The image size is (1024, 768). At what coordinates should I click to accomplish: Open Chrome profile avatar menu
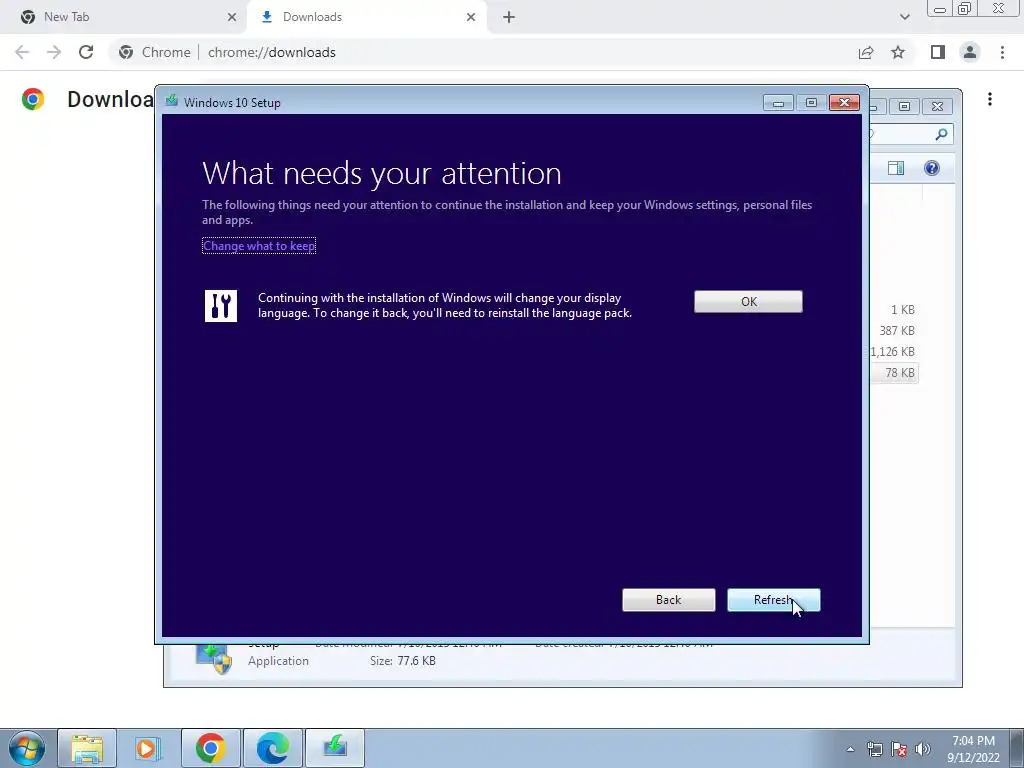(970, 52)
